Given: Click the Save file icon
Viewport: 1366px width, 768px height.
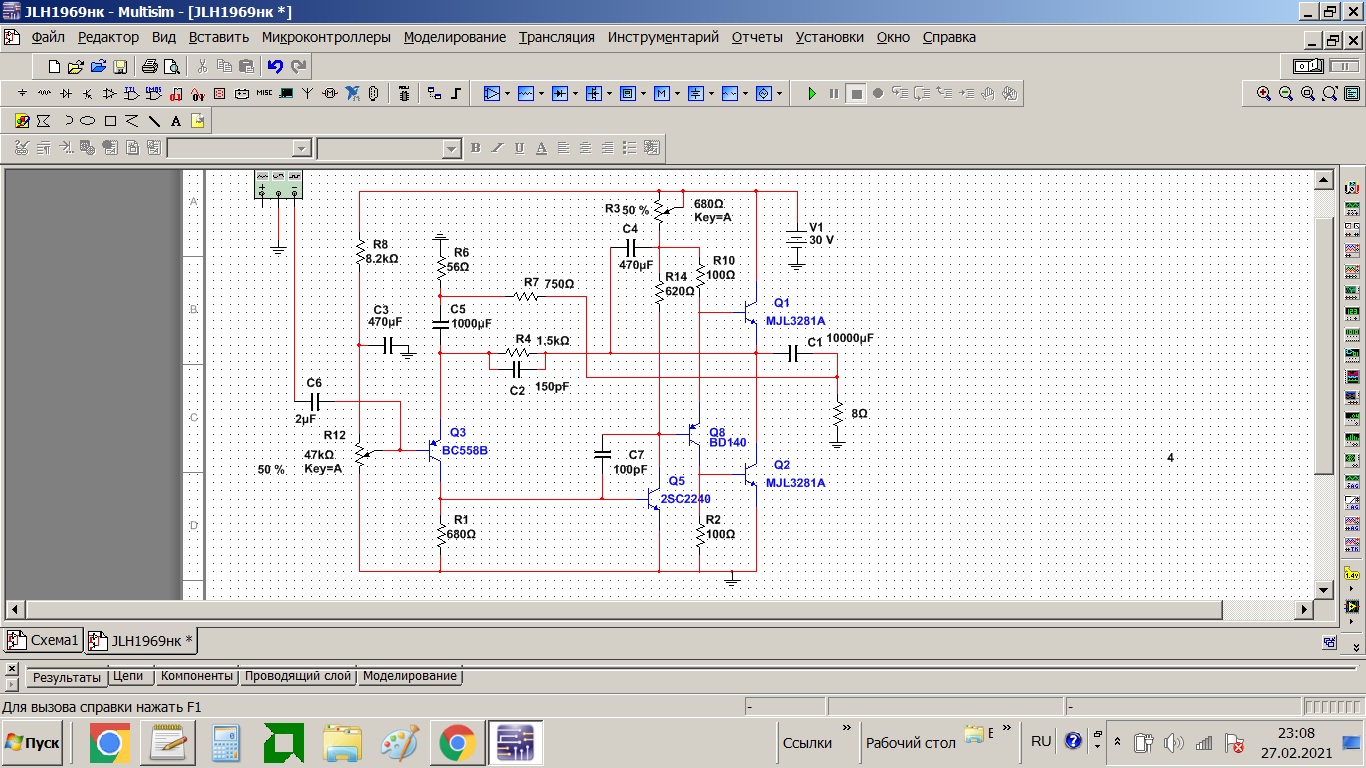Looking at the screenshot, I should [x=120, y=67].
